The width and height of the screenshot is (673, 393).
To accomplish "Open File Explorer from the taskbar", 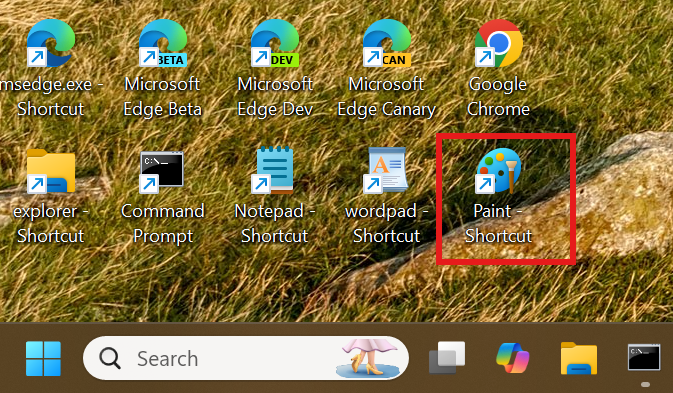I will click(x=579, y=358).
